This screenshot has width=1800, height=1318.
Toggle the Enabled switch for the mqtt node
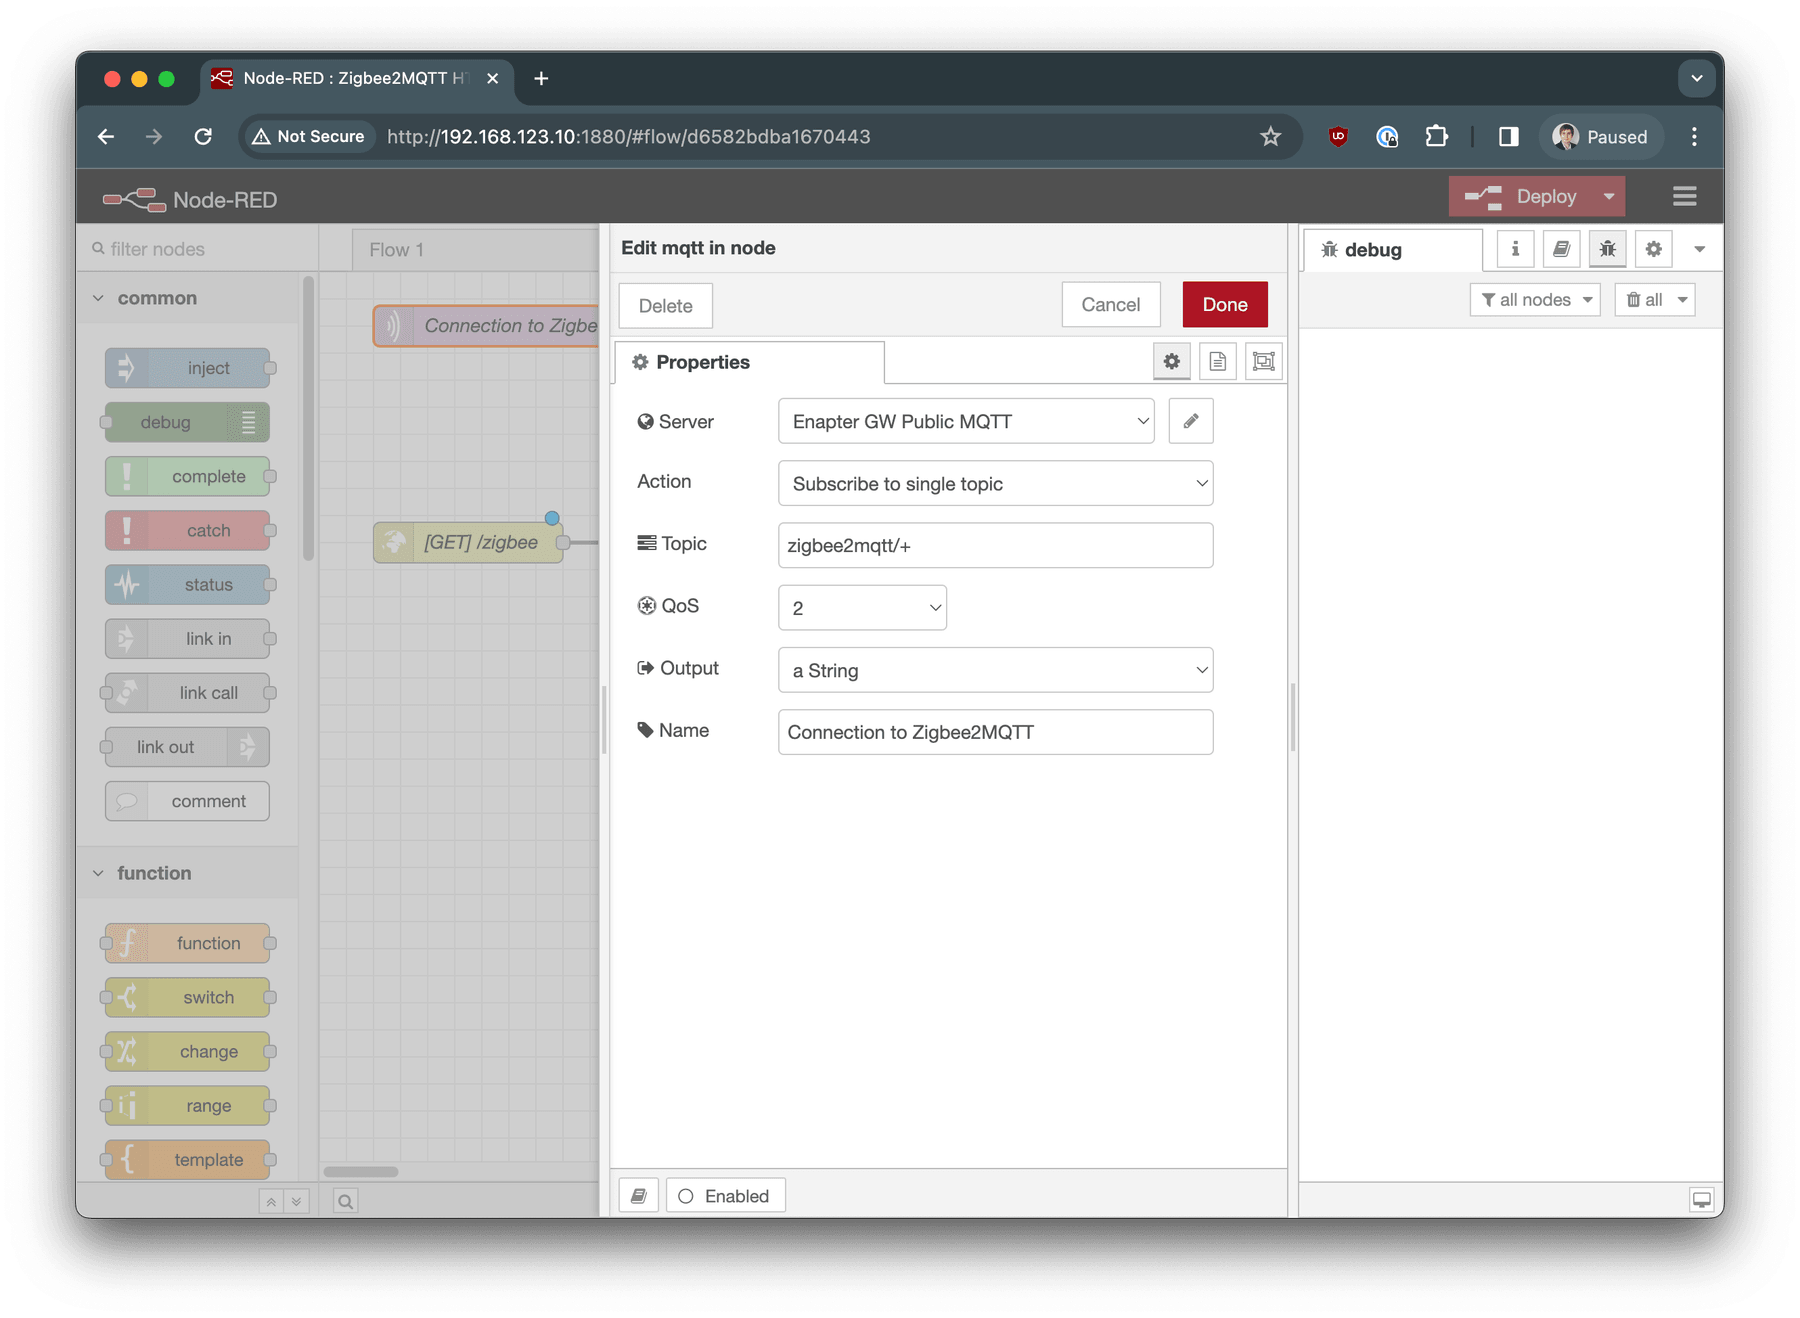(x=686, y=1195)
